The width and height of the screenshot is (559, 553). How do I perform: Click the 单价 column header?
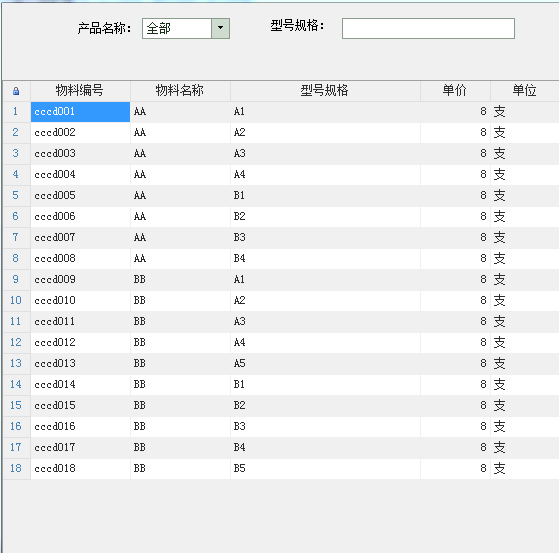[455, 91]
